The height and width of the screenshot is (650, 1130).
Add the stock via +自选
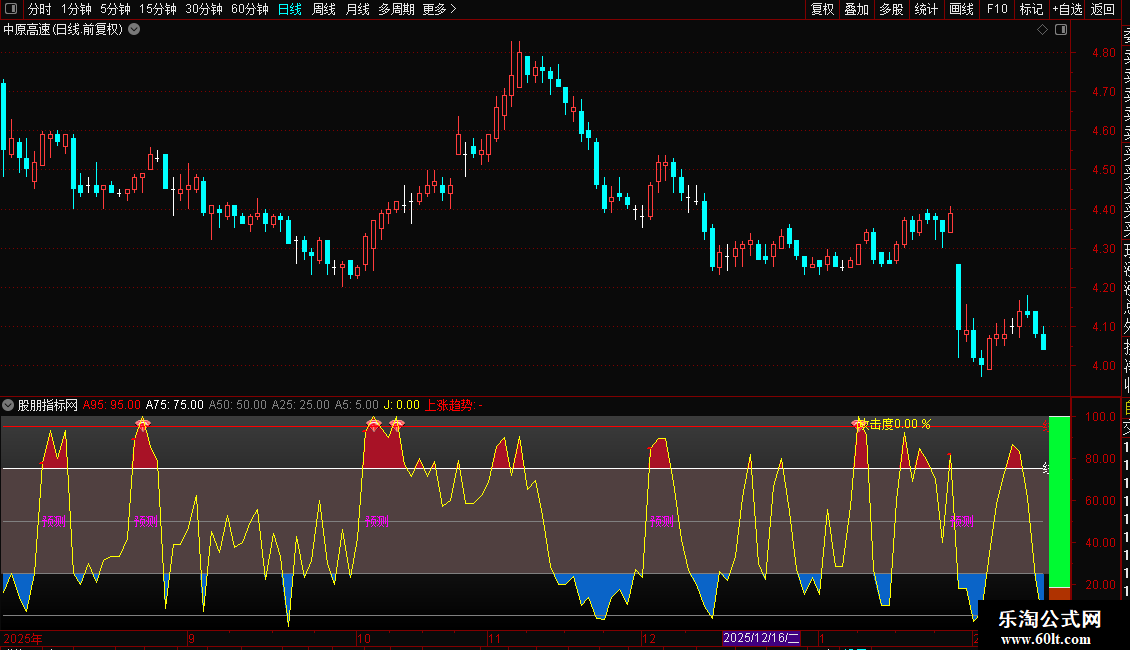[1067, 9]
